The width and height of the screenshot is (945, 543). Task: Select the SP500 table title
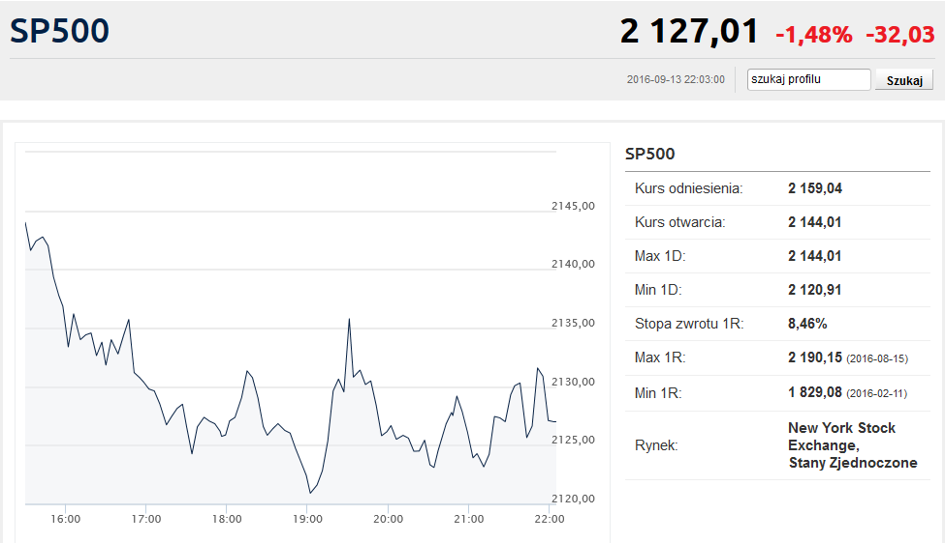click(650, 154)
